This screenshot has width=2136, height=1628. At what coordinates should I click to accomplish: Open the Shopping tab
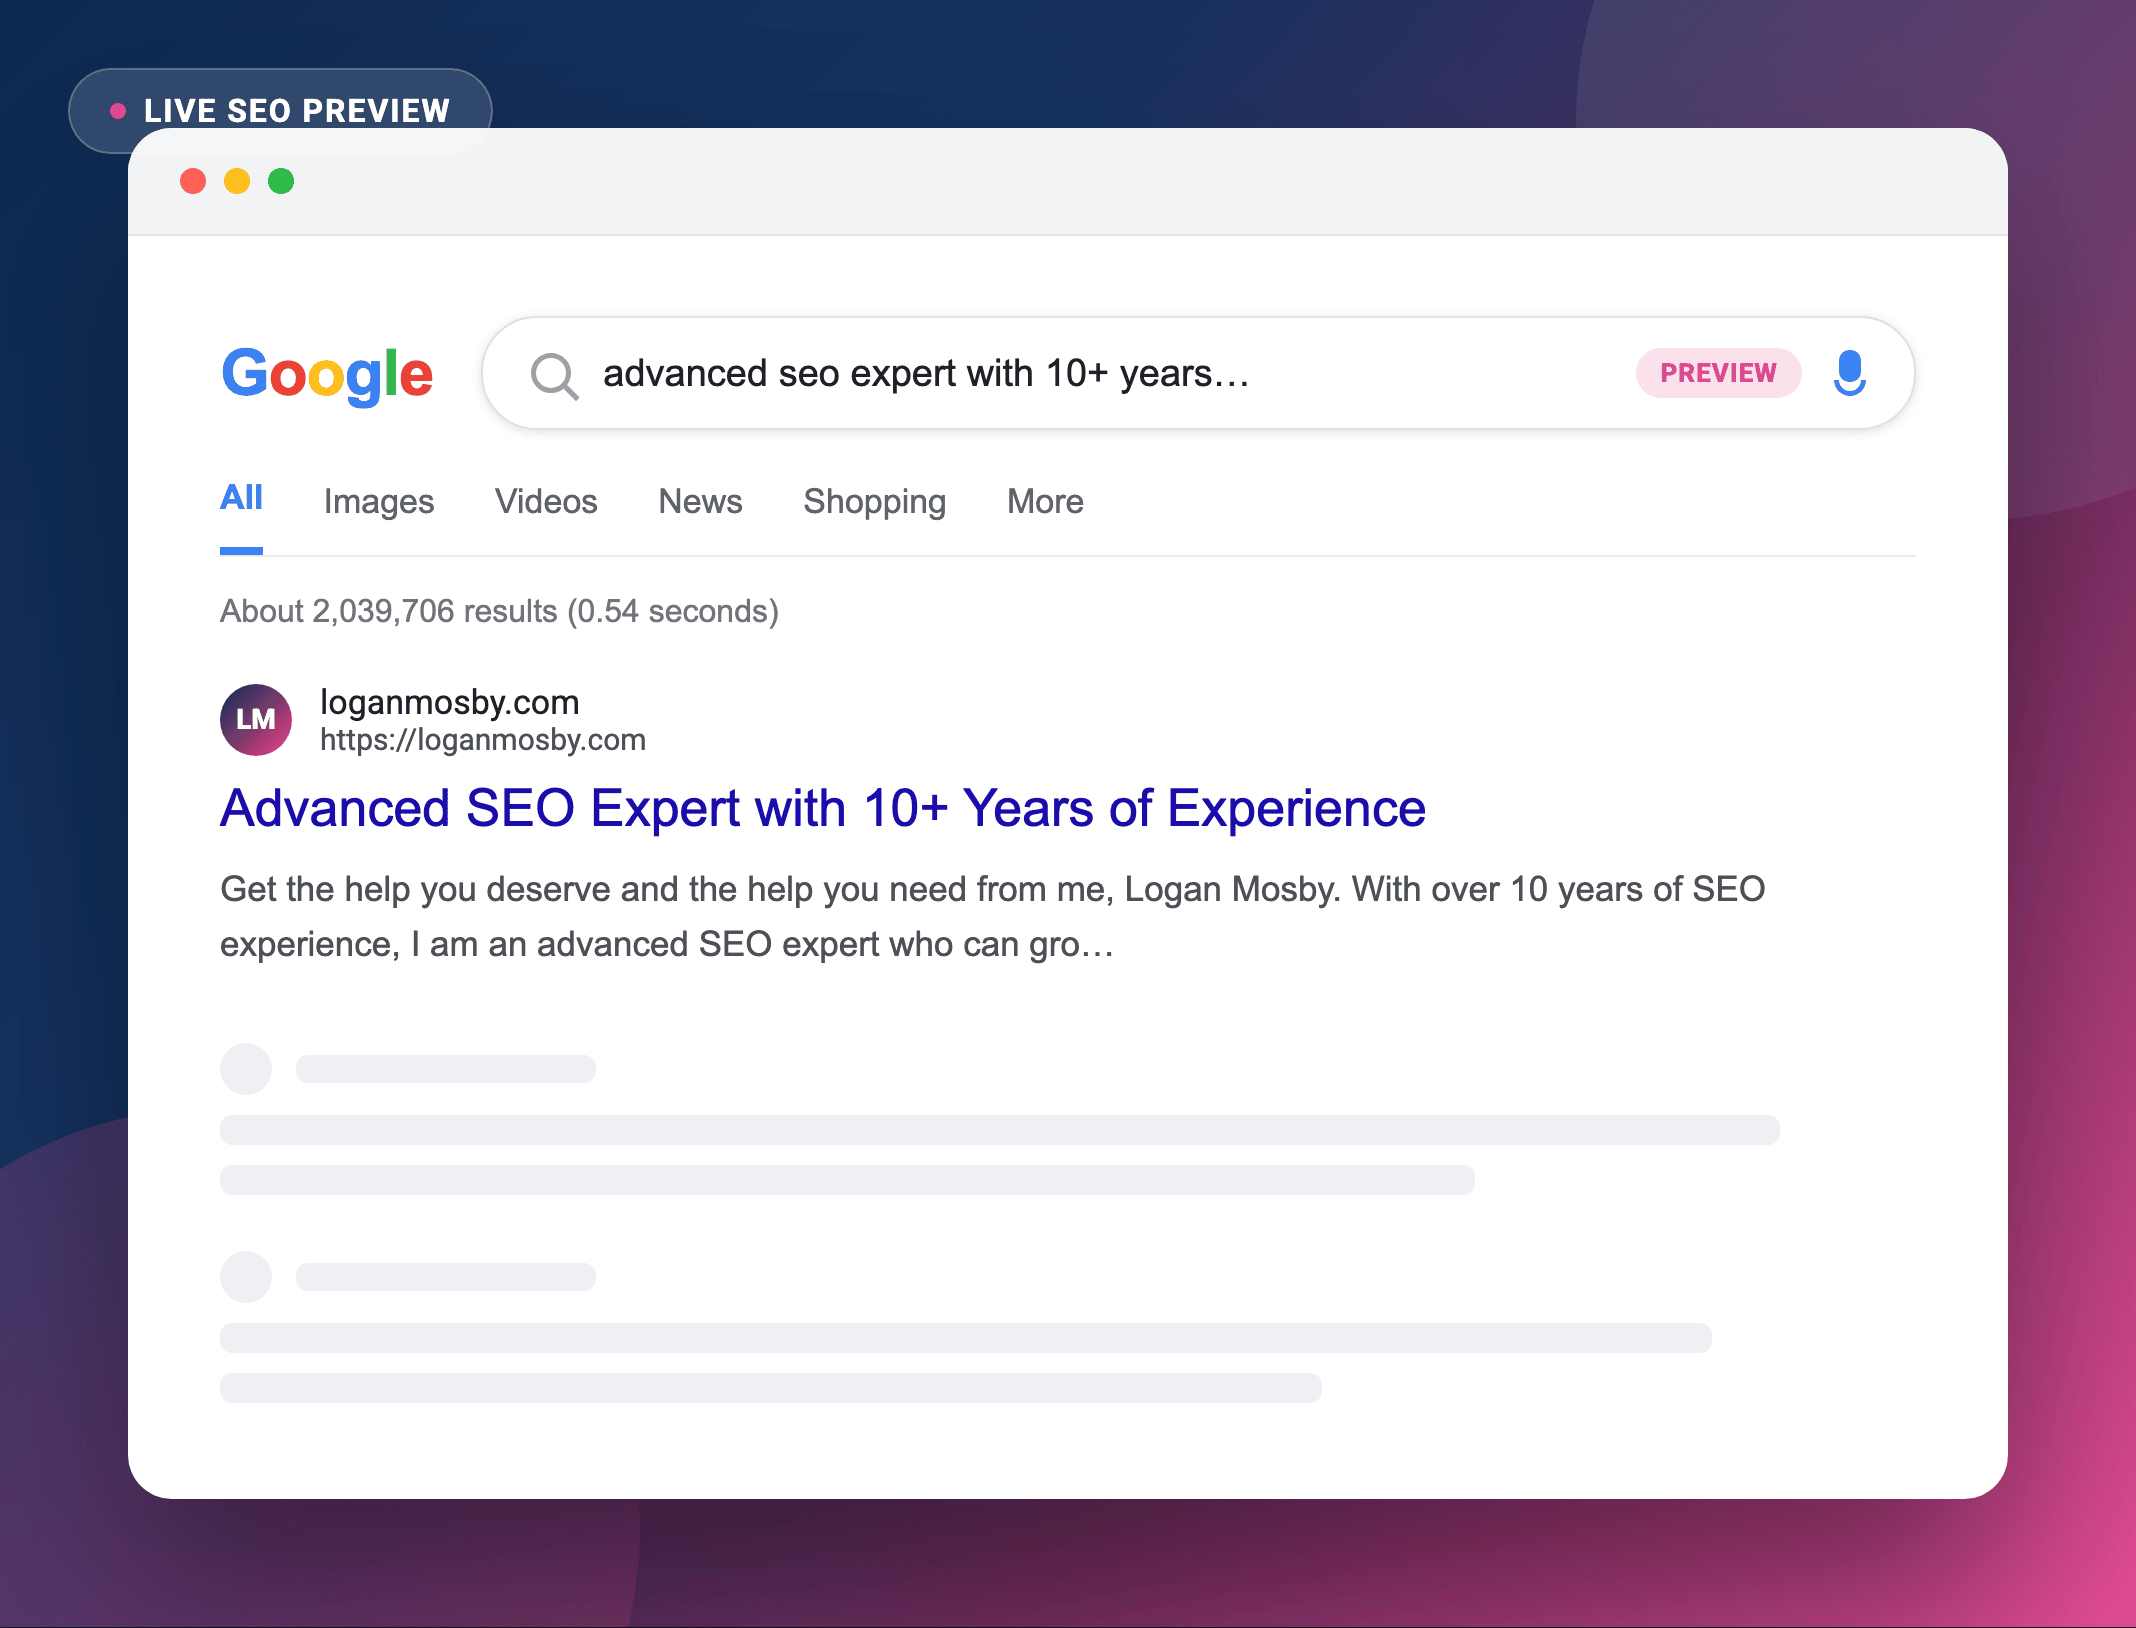point(875,501)
